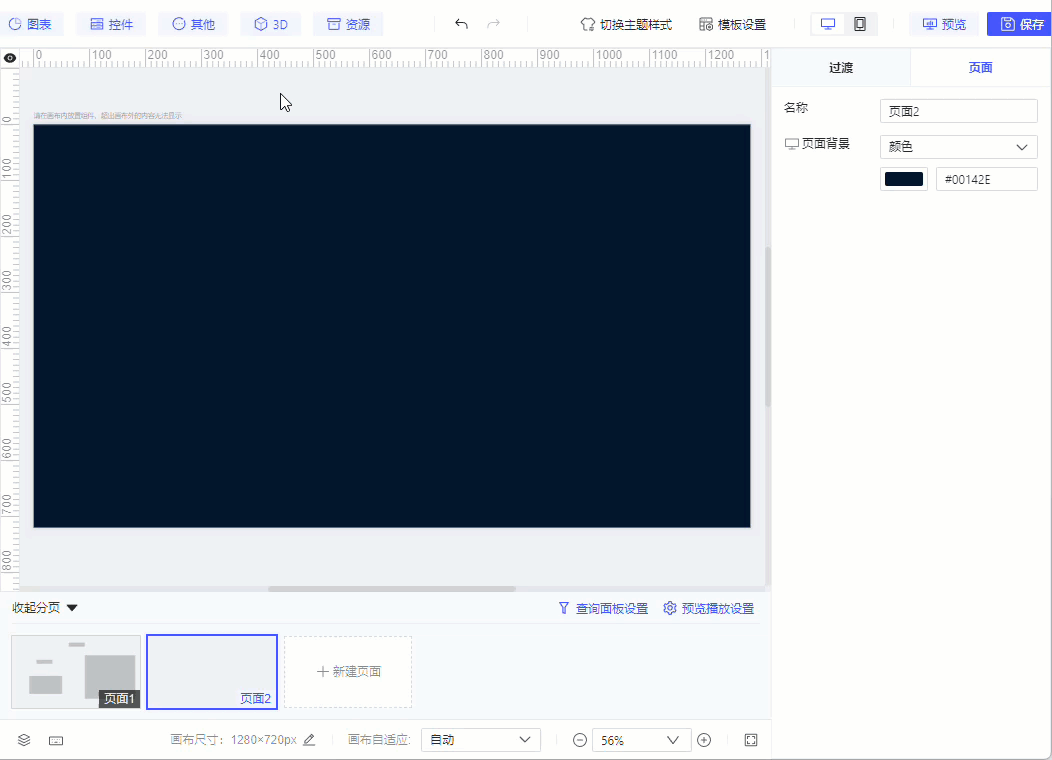Click the undo arrow in the toolbar

pyautogui.click(x=461, y=21)
